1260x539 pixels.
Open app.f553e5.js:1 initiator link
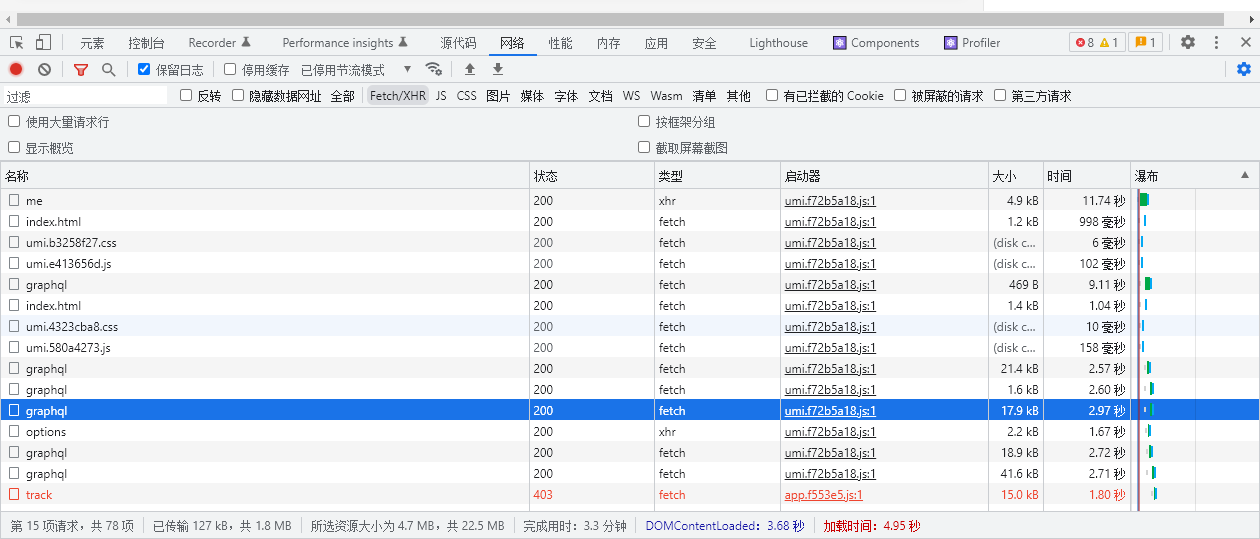pos(823,495)
